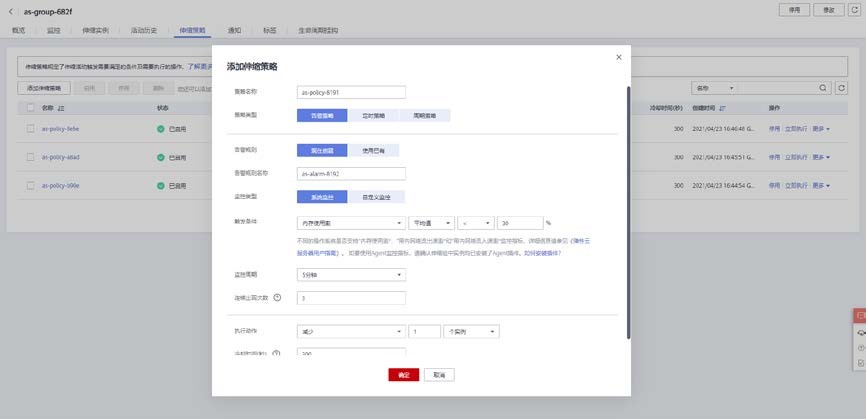The height and width of the screenshot is (419, 866).
Task: Tick checkbox for as-policy-b90e row
Action: (31, 186)
